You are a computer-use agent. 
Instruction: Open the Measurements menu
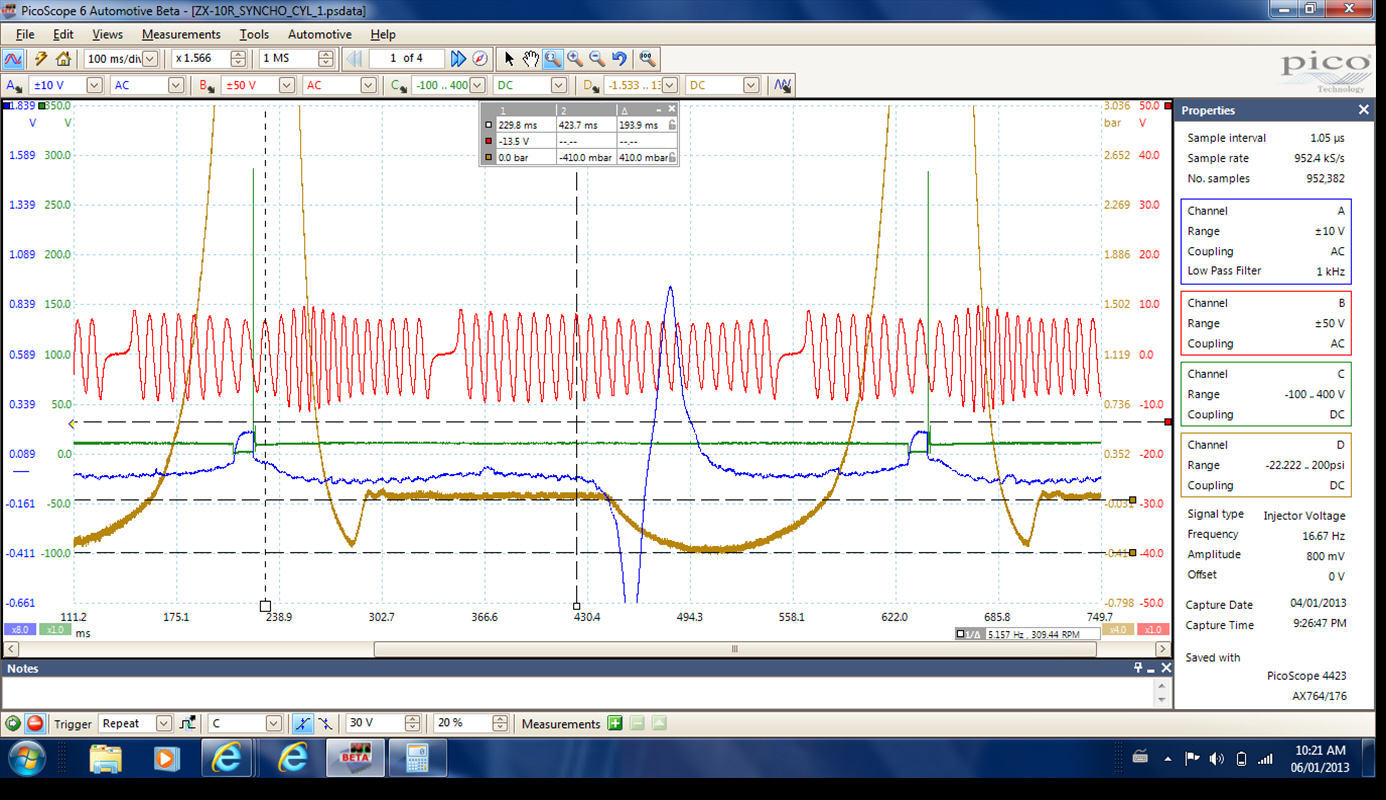coord(181,34)
